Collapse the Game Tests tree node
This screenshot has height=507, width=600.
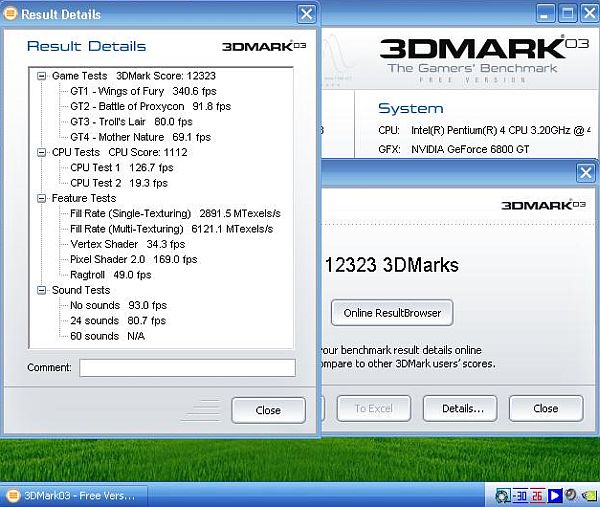(x=41, y=76)
